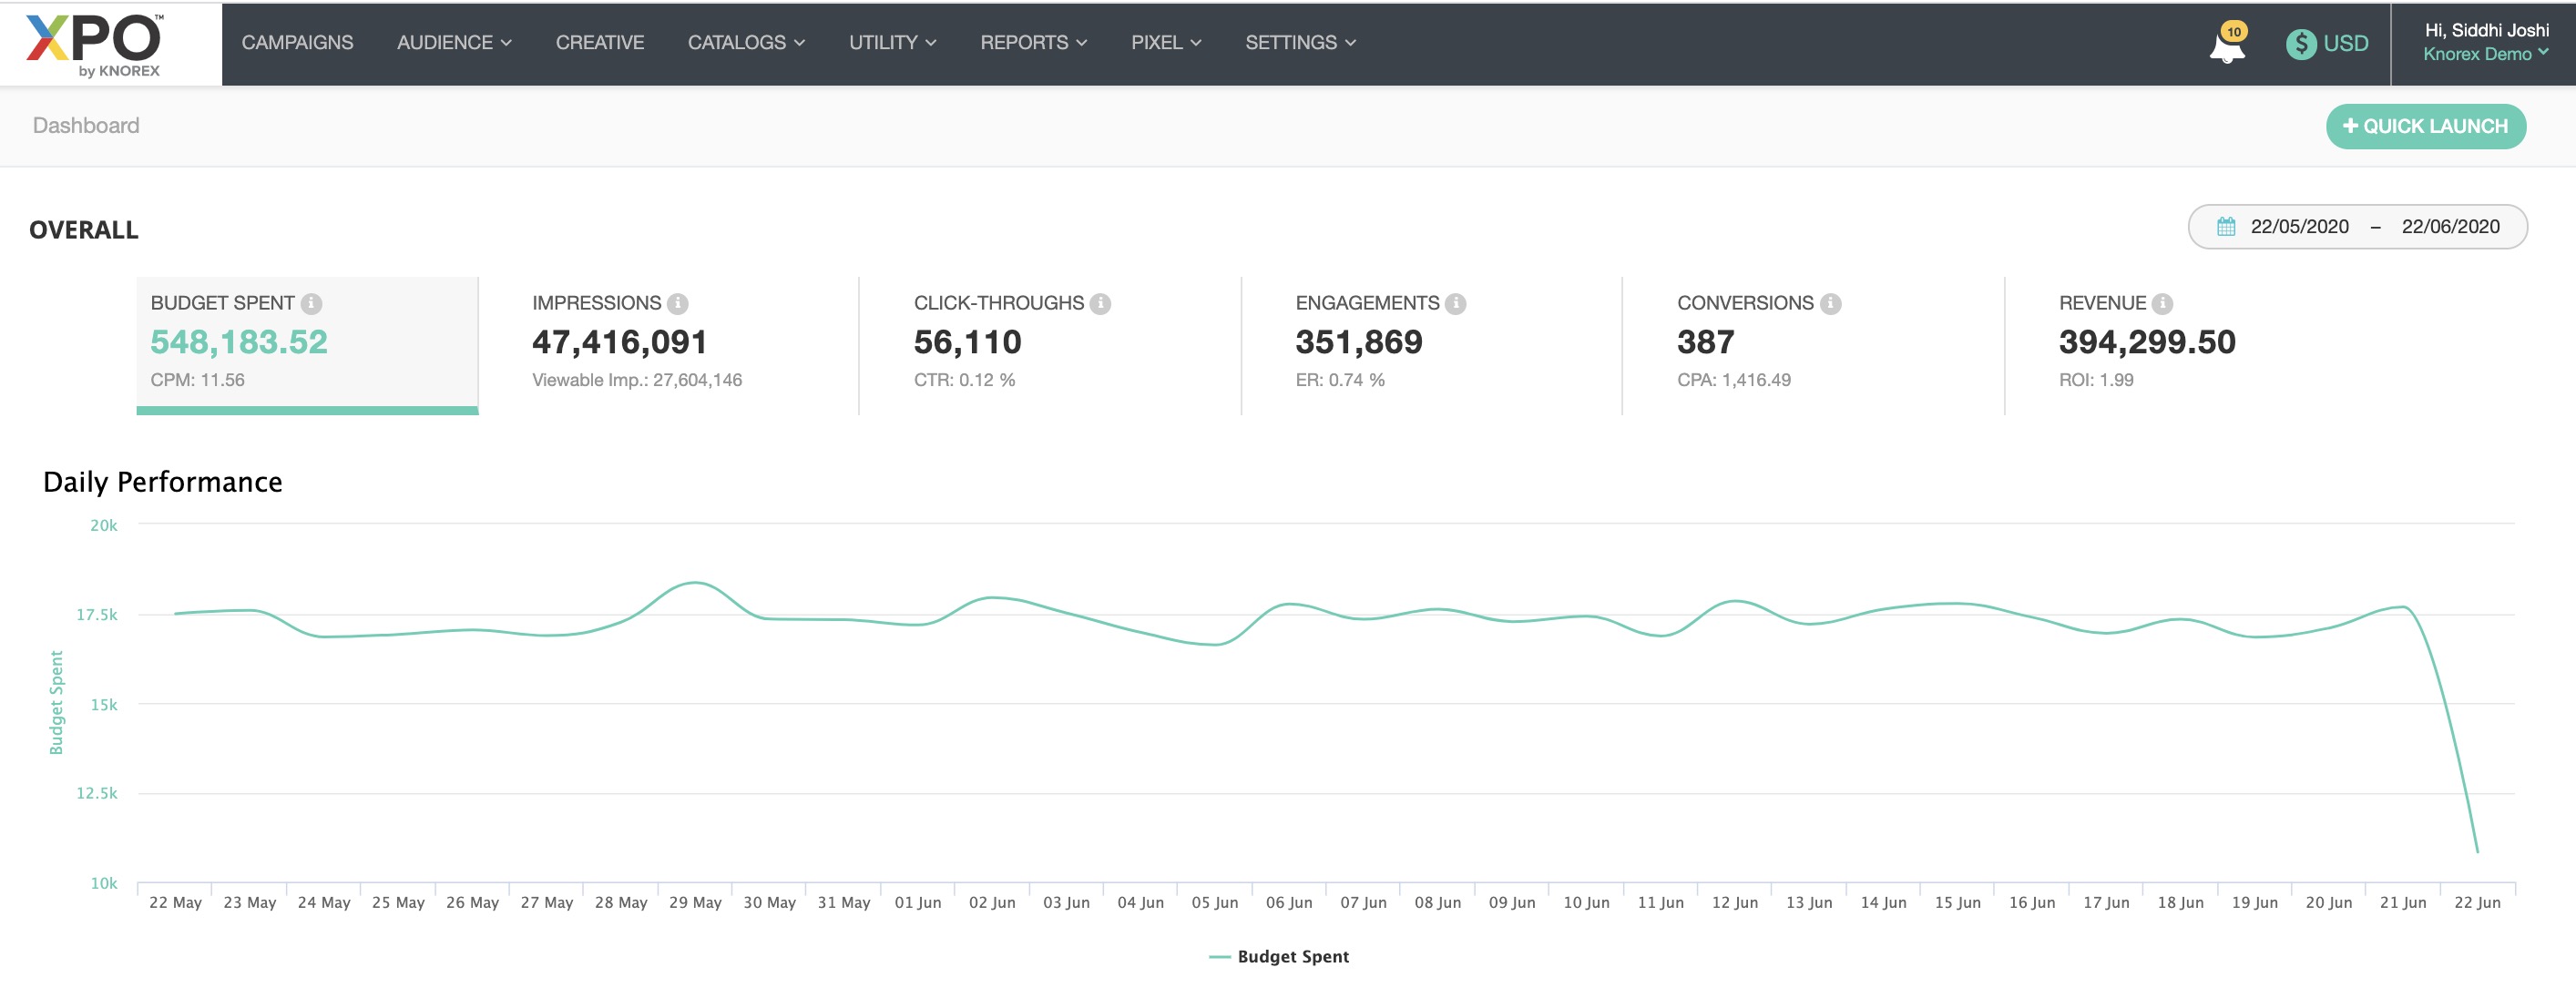Go to the Campaigns menu item
Screen dimensions: 2576x998
pos(297,43)
